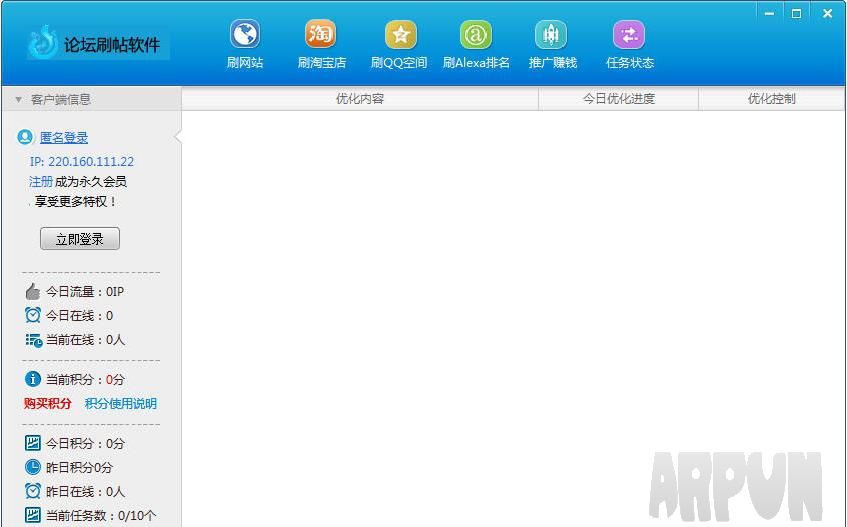Select the 刷淘宝店 orange icon
This screenshot has width=847, height=527.
point(320,35)
